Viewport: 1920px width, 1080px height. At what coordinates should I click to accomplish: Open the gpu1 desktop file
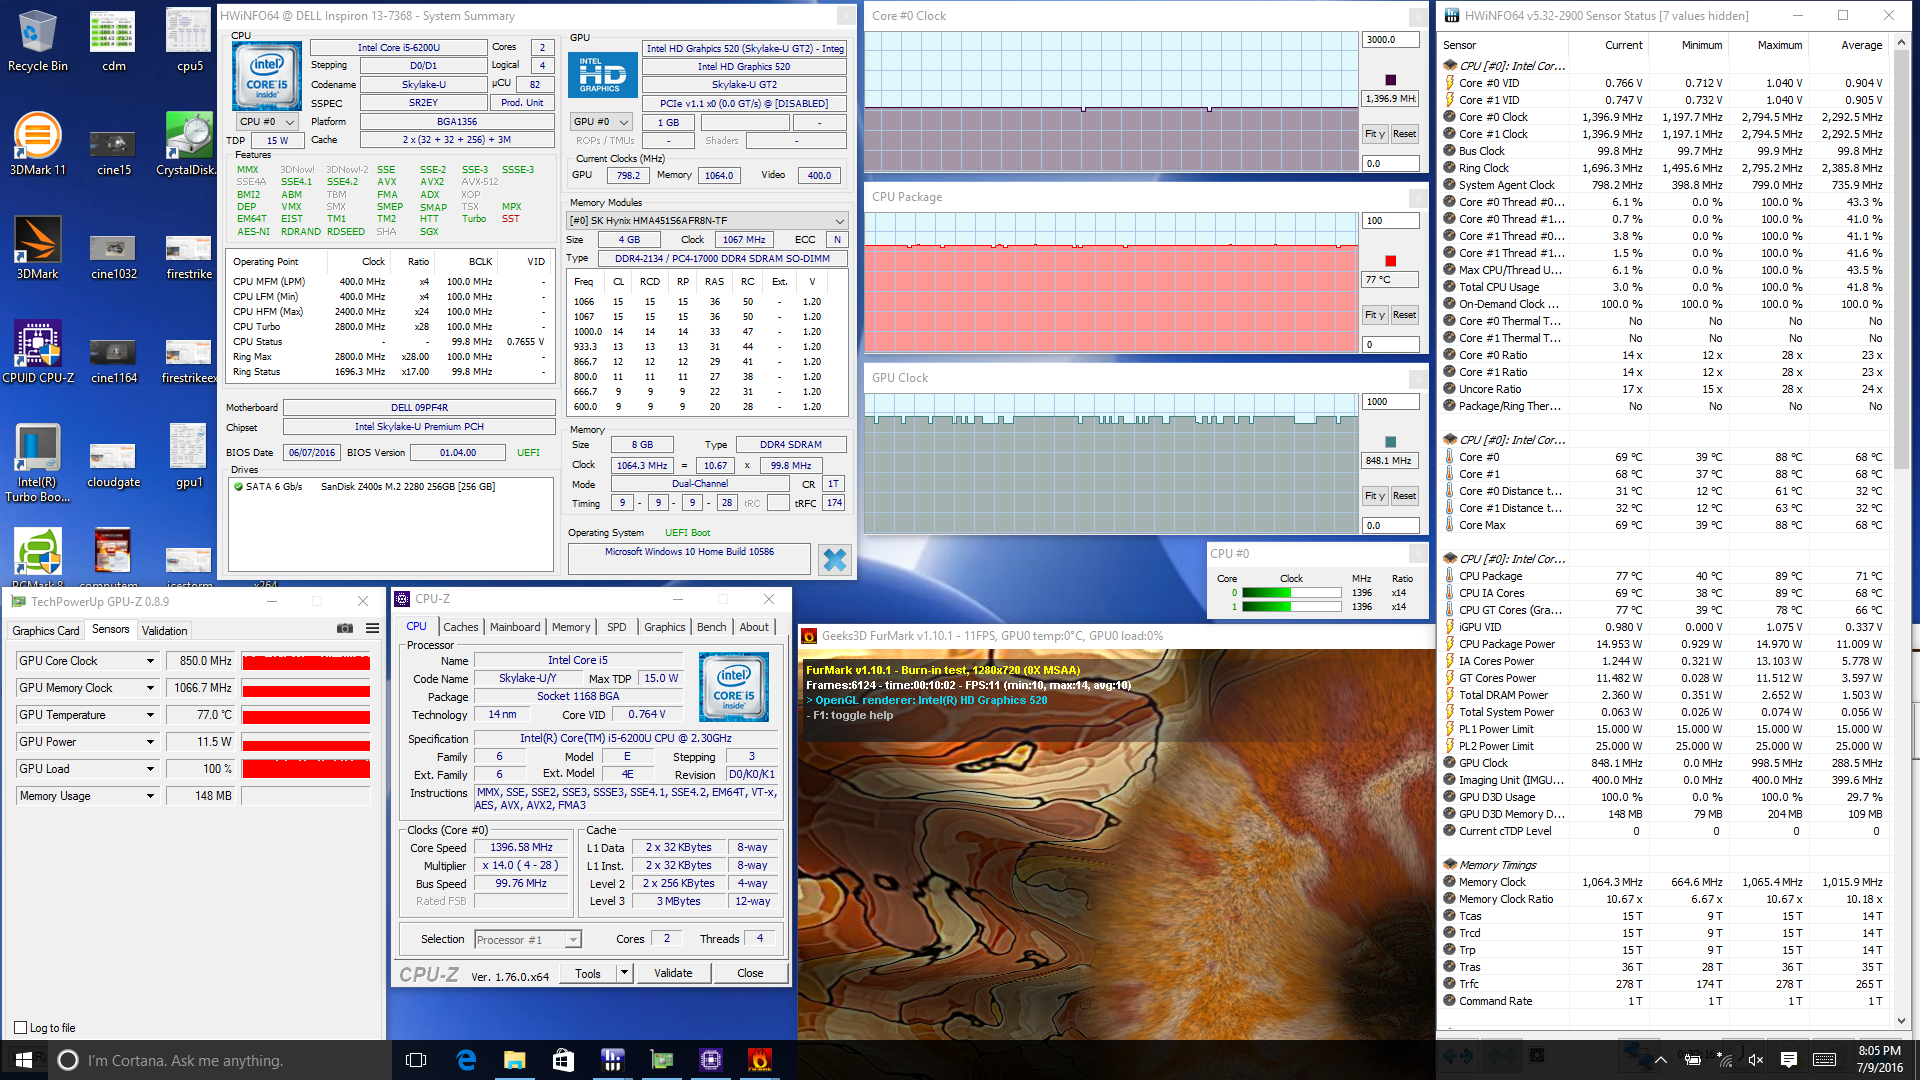point(189,456)
